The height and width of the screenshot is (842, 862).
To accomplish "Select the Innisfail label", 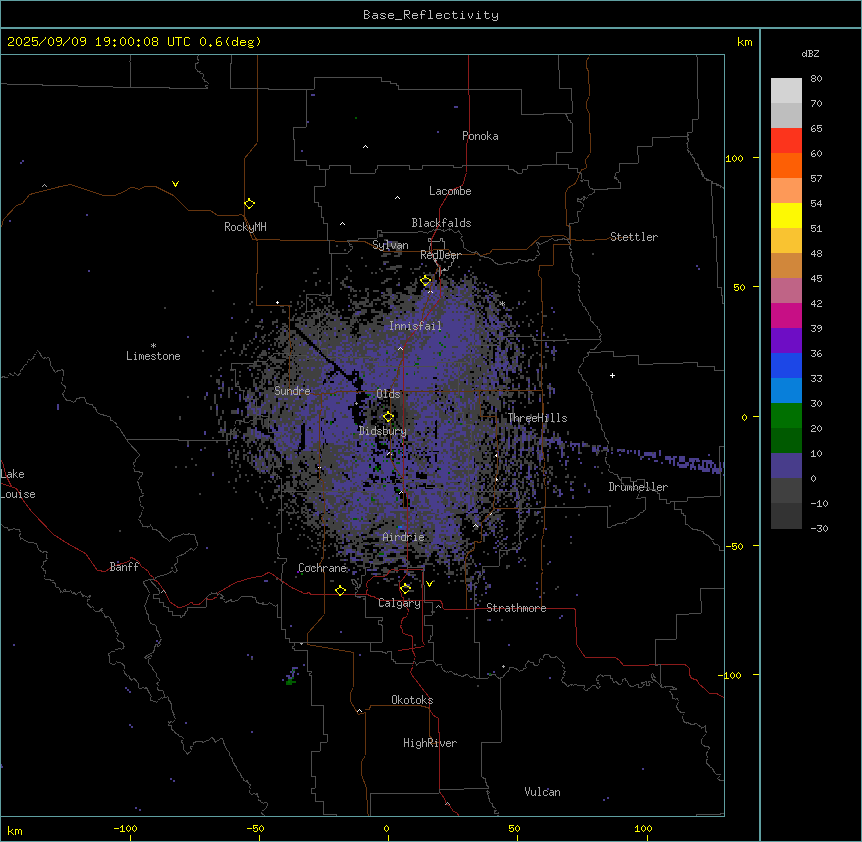I will [x=415, y=326].
